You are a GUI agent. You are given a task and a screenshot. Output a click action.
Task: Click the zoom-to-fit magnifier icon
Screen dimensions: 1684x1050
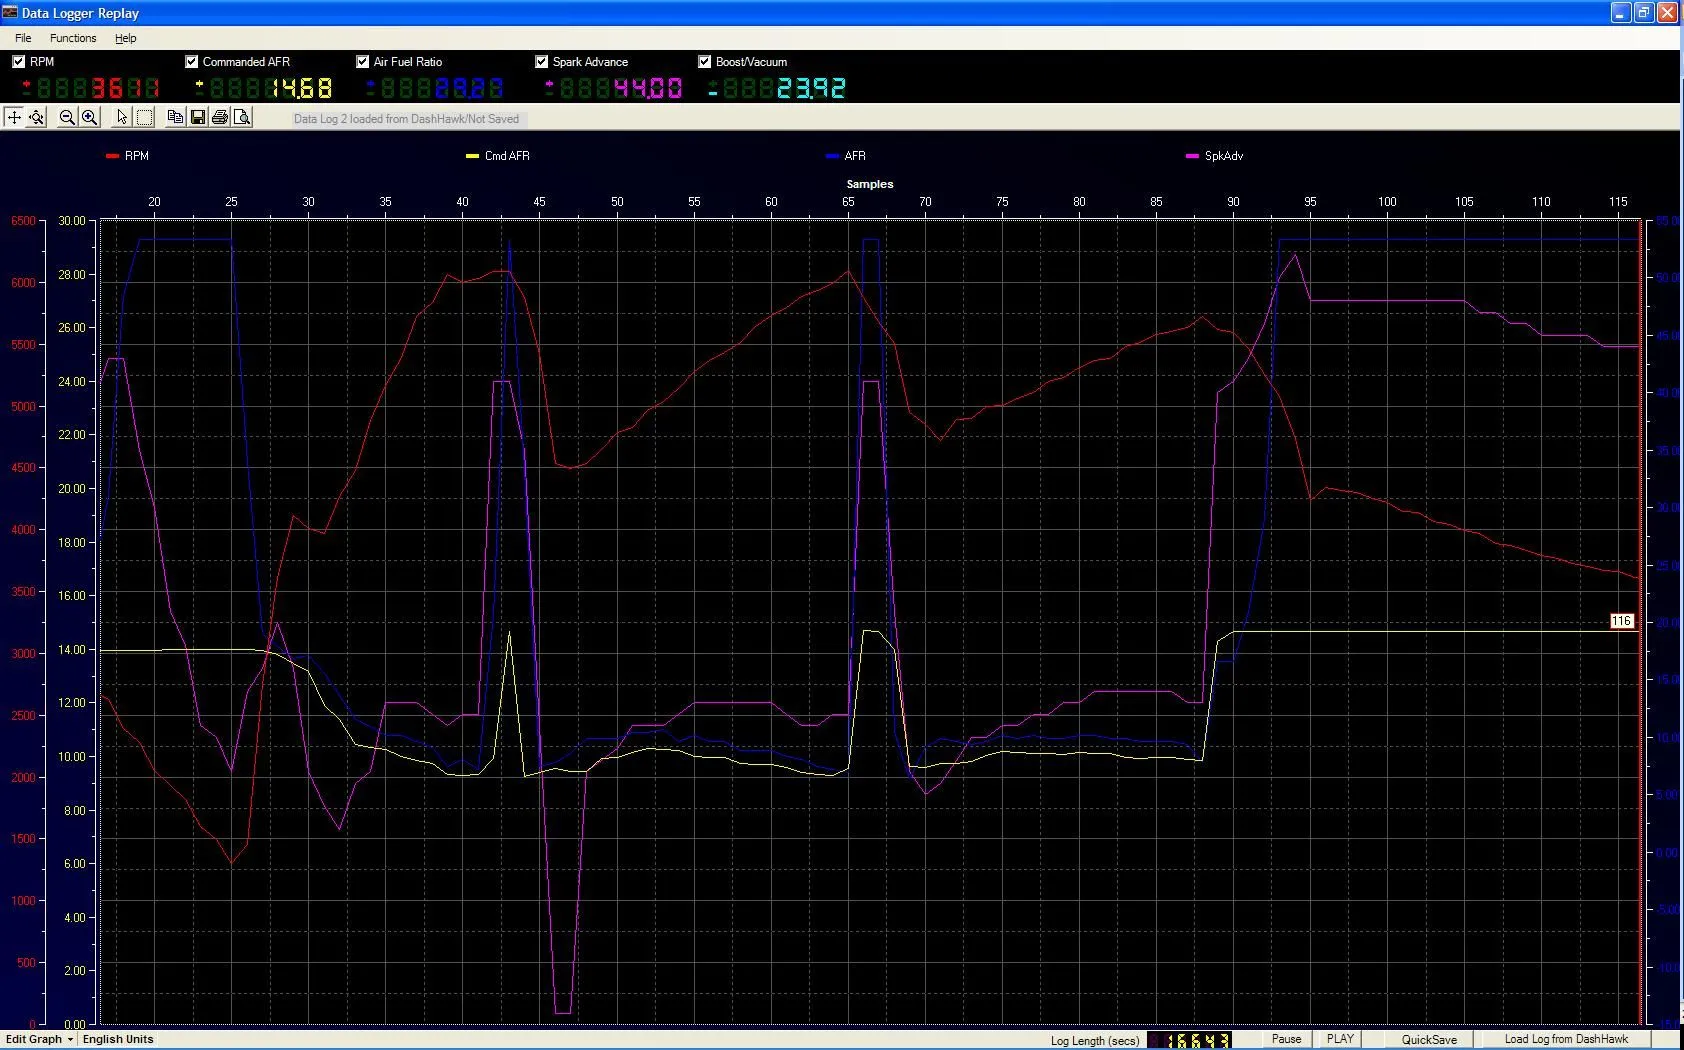37,117
